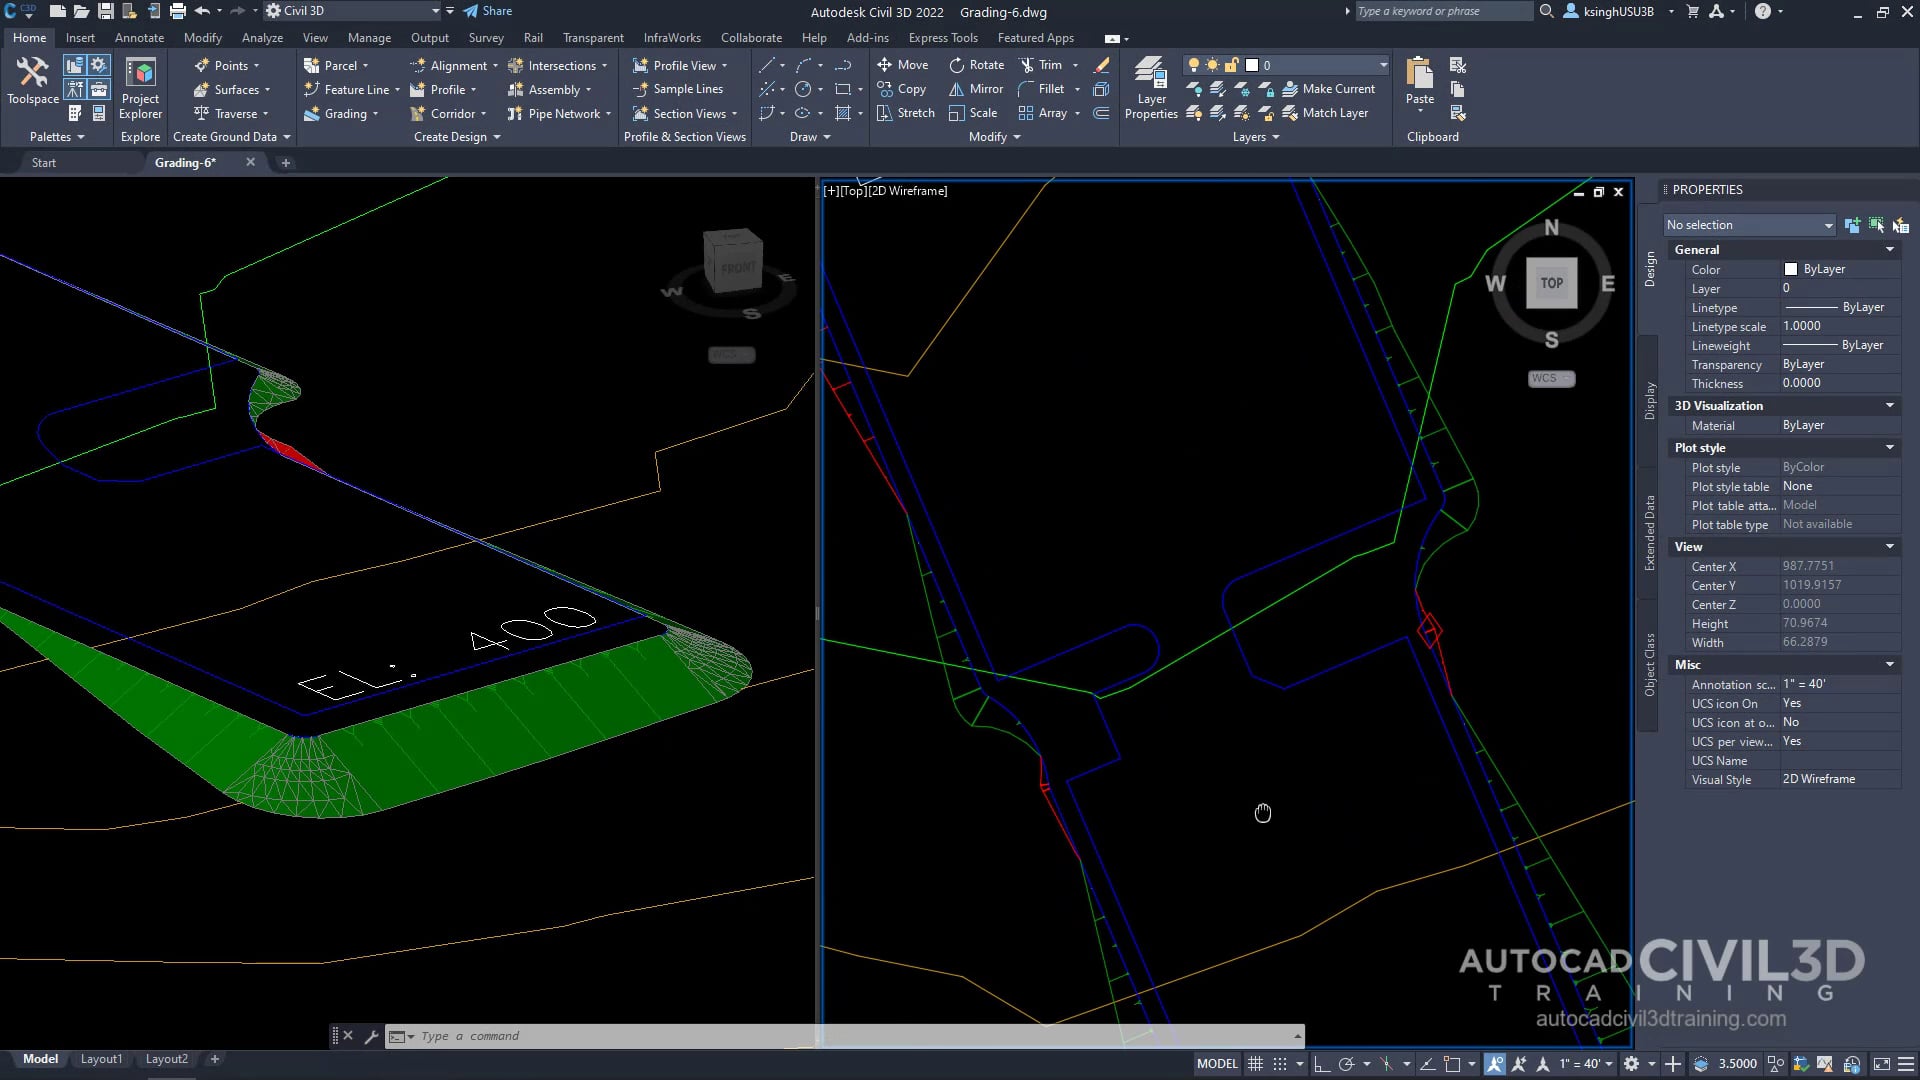Screen dimensions: 1920x1080
Task: Click the grid display icon in status bar
Action: pos(1256,1063)
